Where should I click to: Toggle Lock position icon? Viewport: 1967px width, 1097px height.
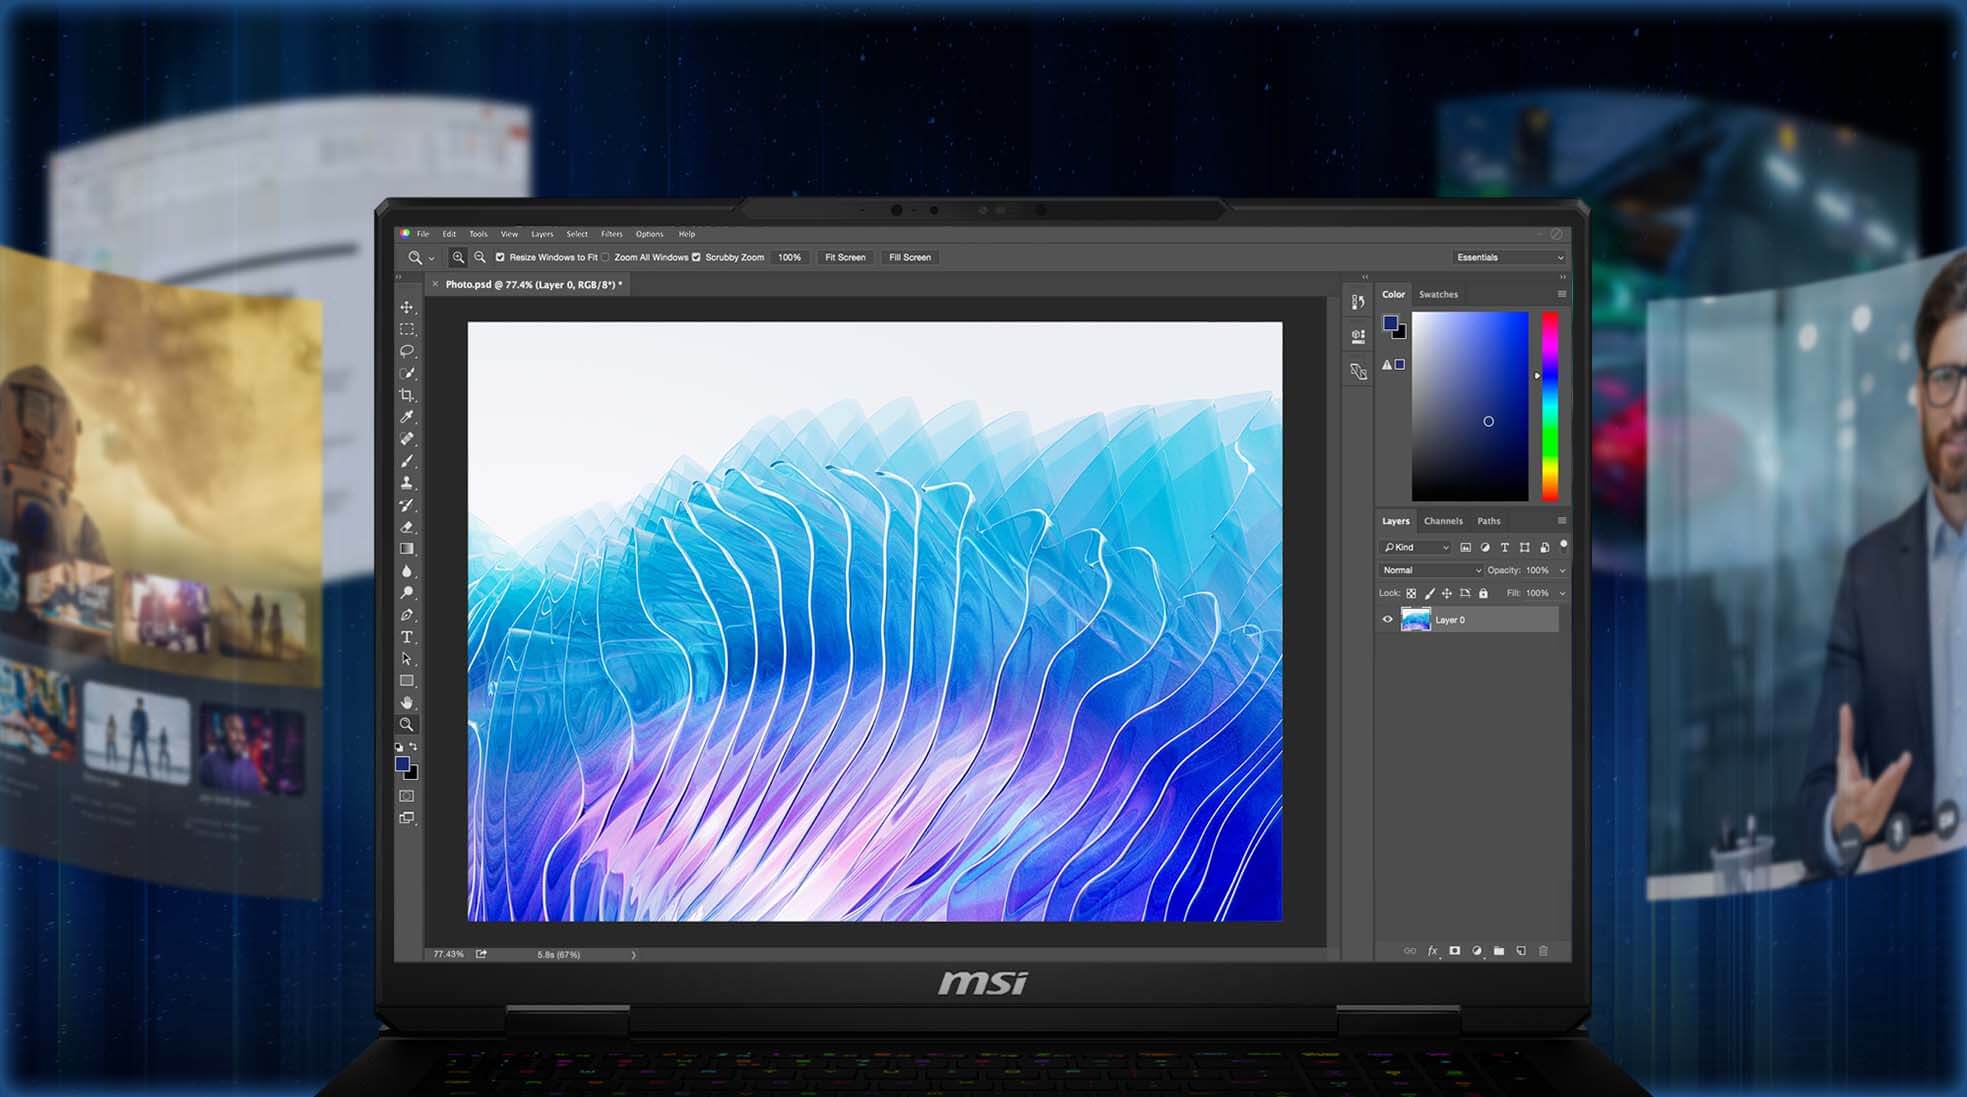pos(1447,593)
